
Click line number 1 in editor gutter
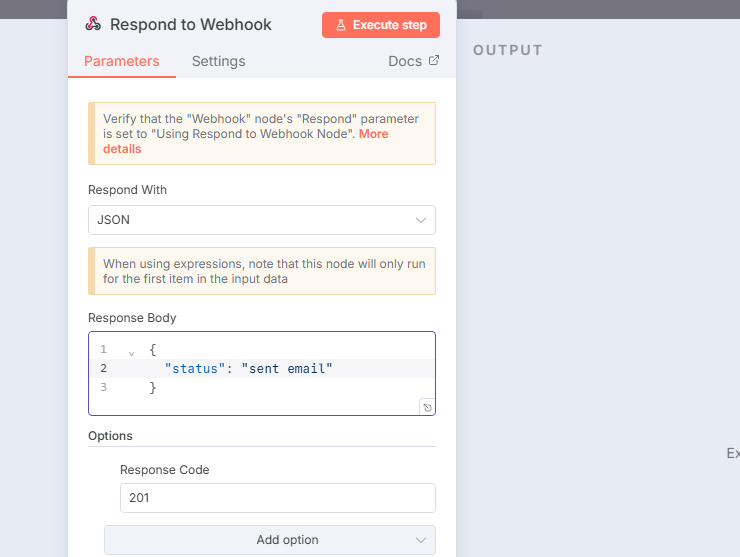point(103,349)
